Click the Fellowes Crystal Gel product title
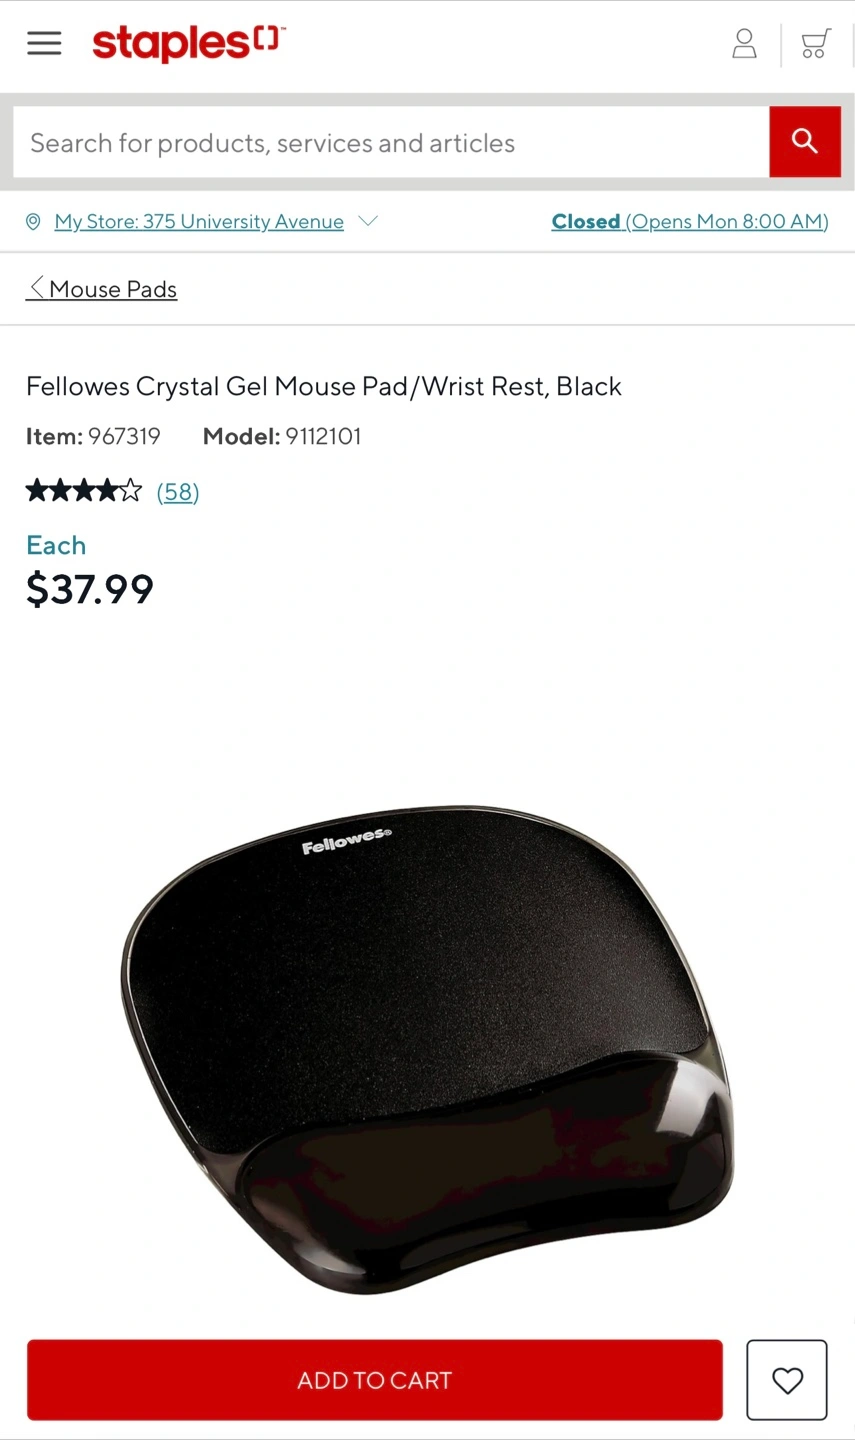The height and width of the screenshot is (1440, 855). 324,386
